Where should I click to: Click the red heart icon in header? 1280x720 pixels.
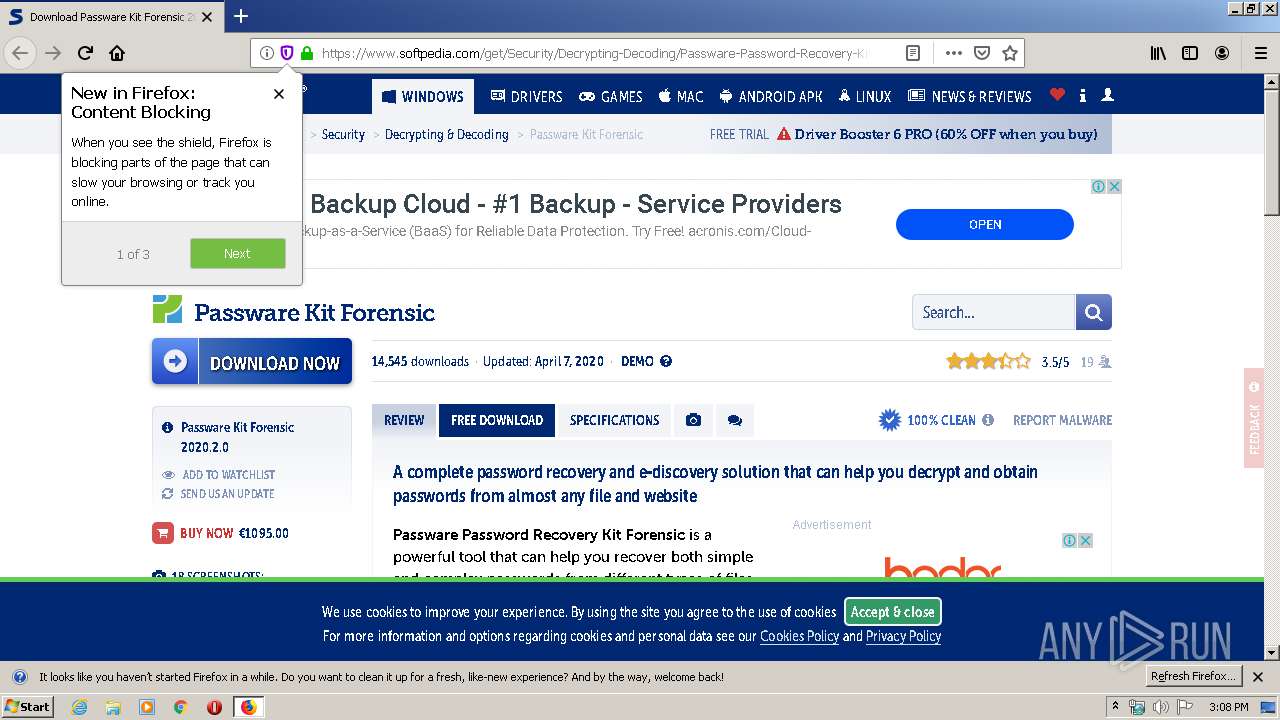(x=1057, y=95)
